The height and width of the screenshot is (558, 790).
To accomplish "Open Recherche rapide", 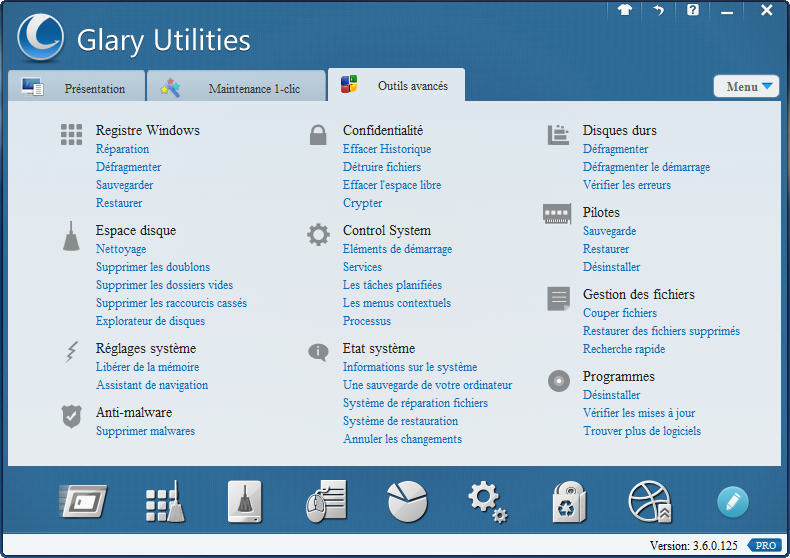I will click(x=624, y=349).
